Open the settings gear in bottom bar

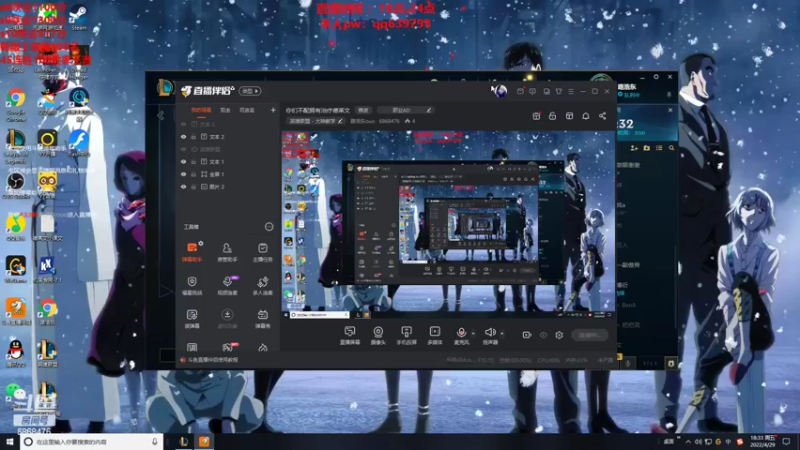[559, 335]
